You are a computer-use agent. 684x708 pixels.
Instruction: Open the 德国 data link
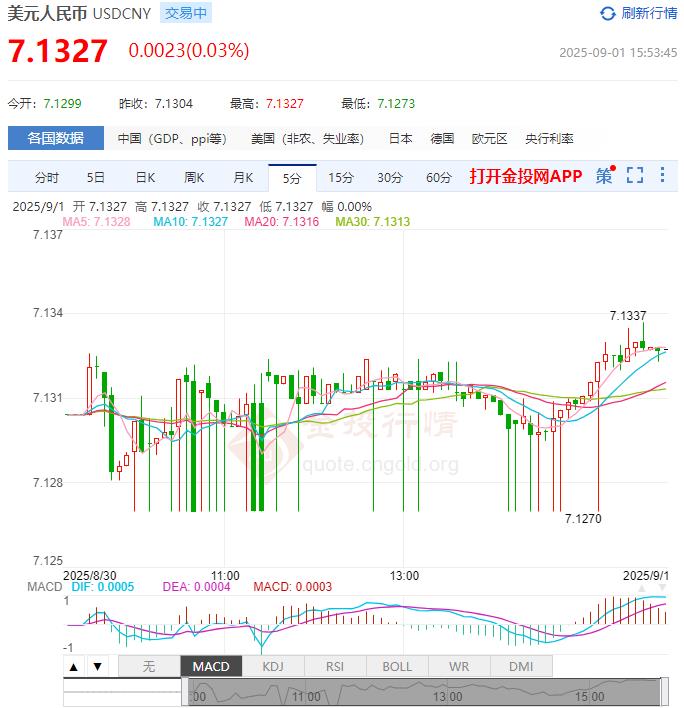pos(442,139)
